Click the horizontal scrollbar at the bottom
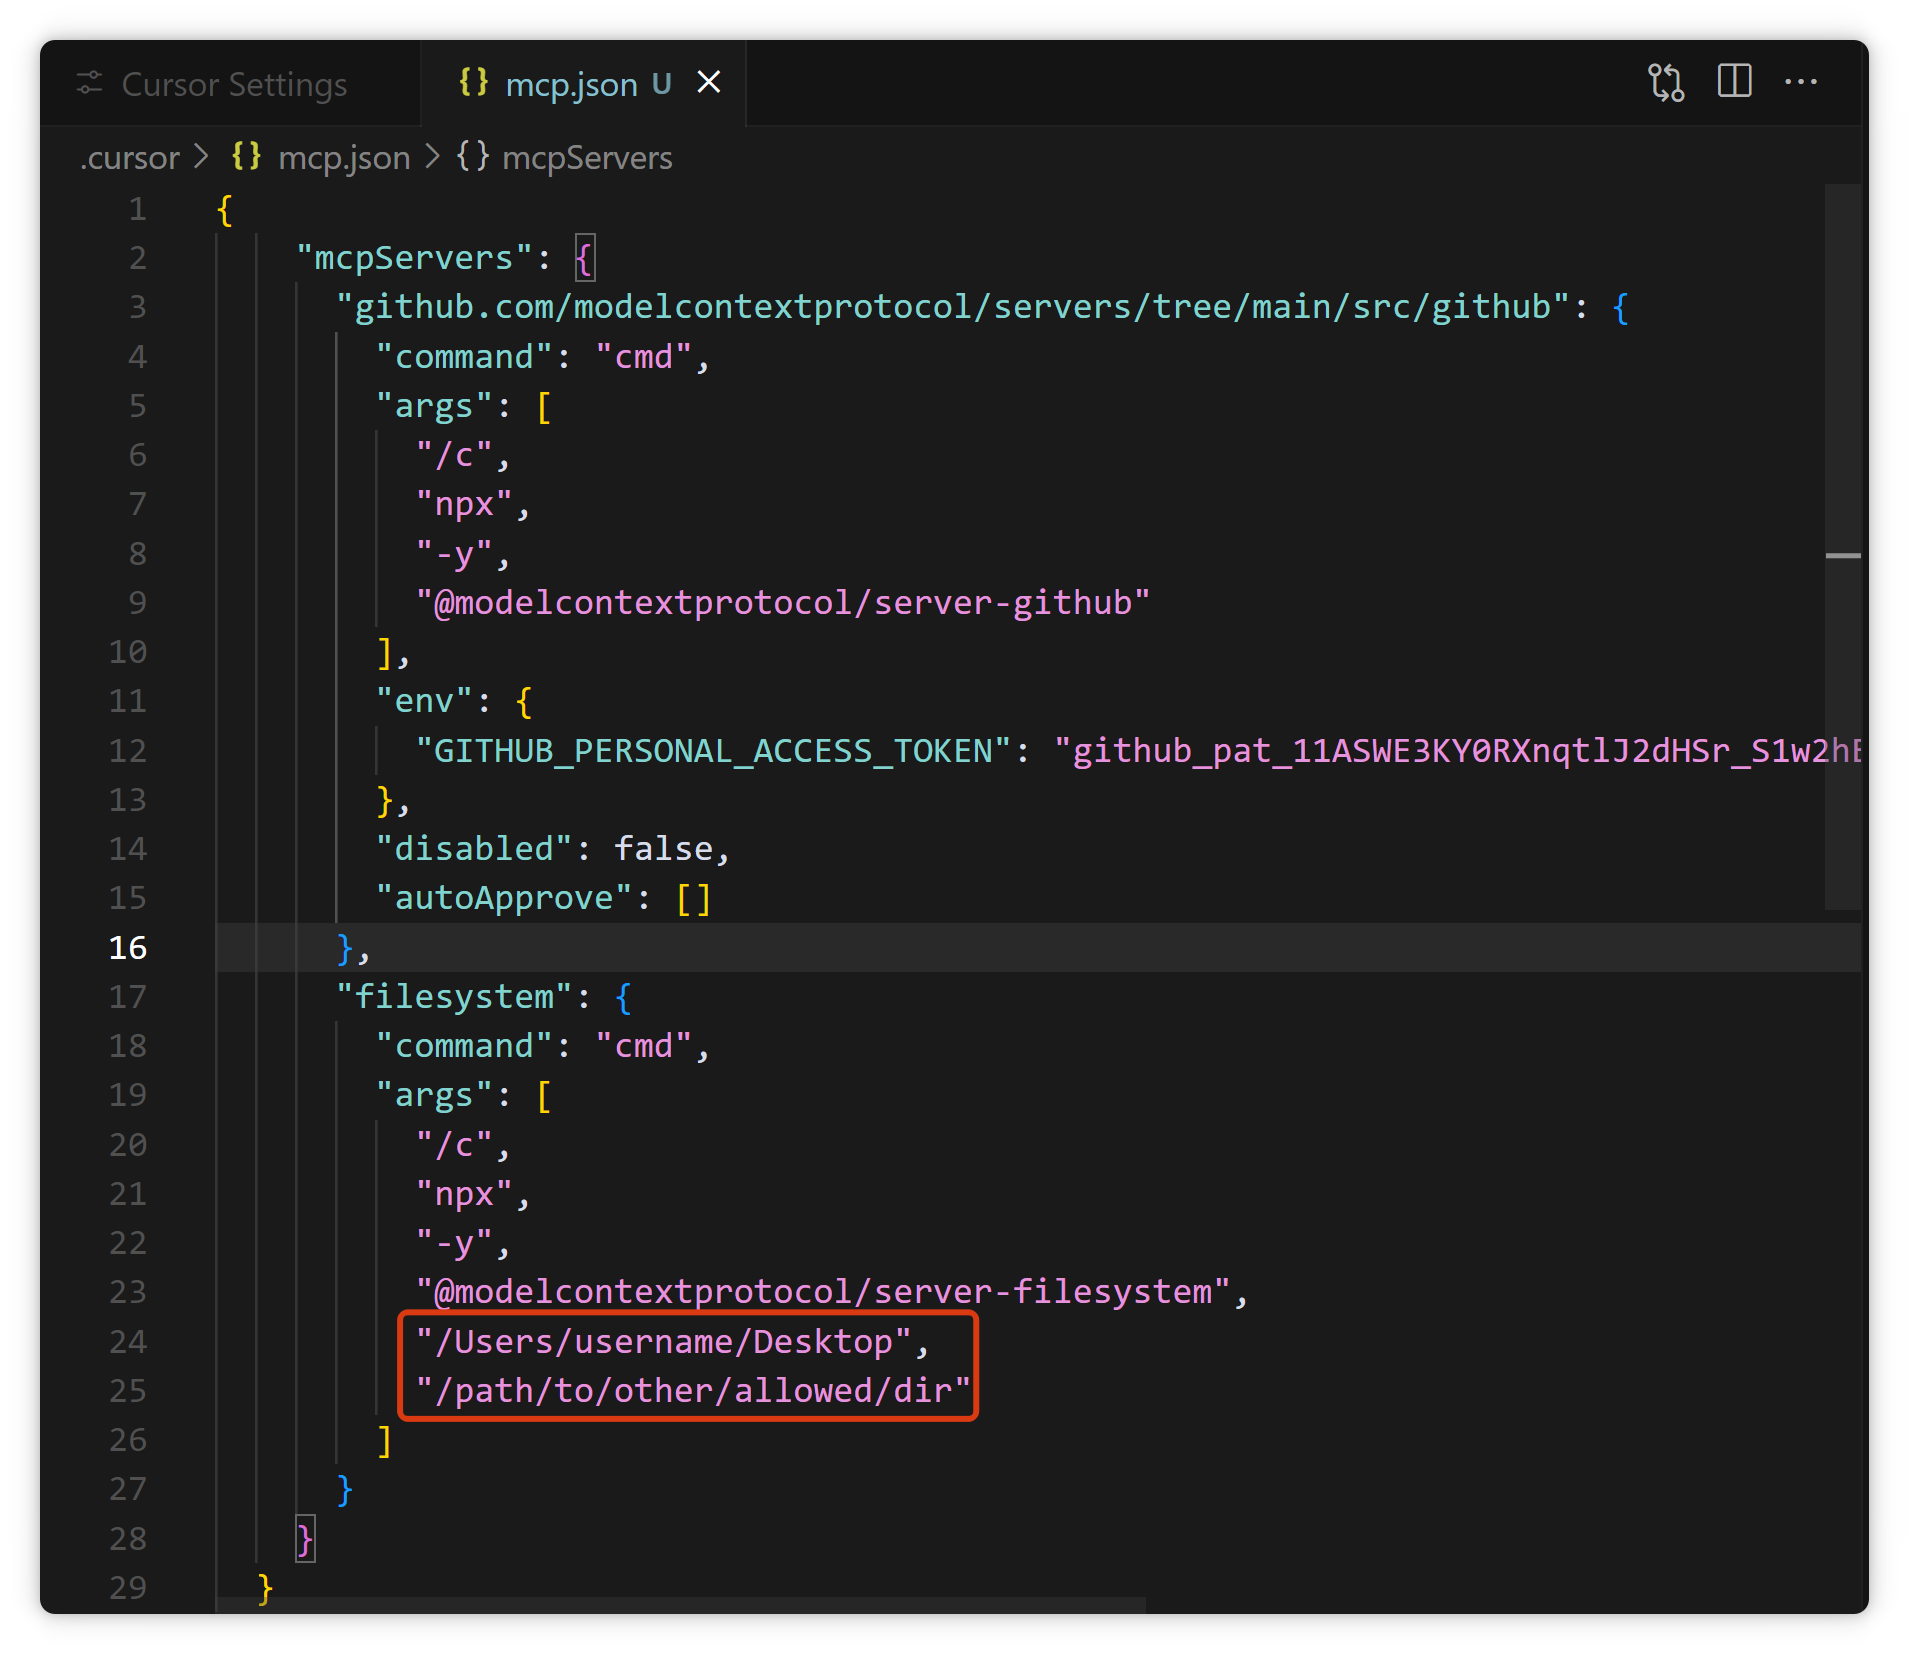 pos(680,1604)
